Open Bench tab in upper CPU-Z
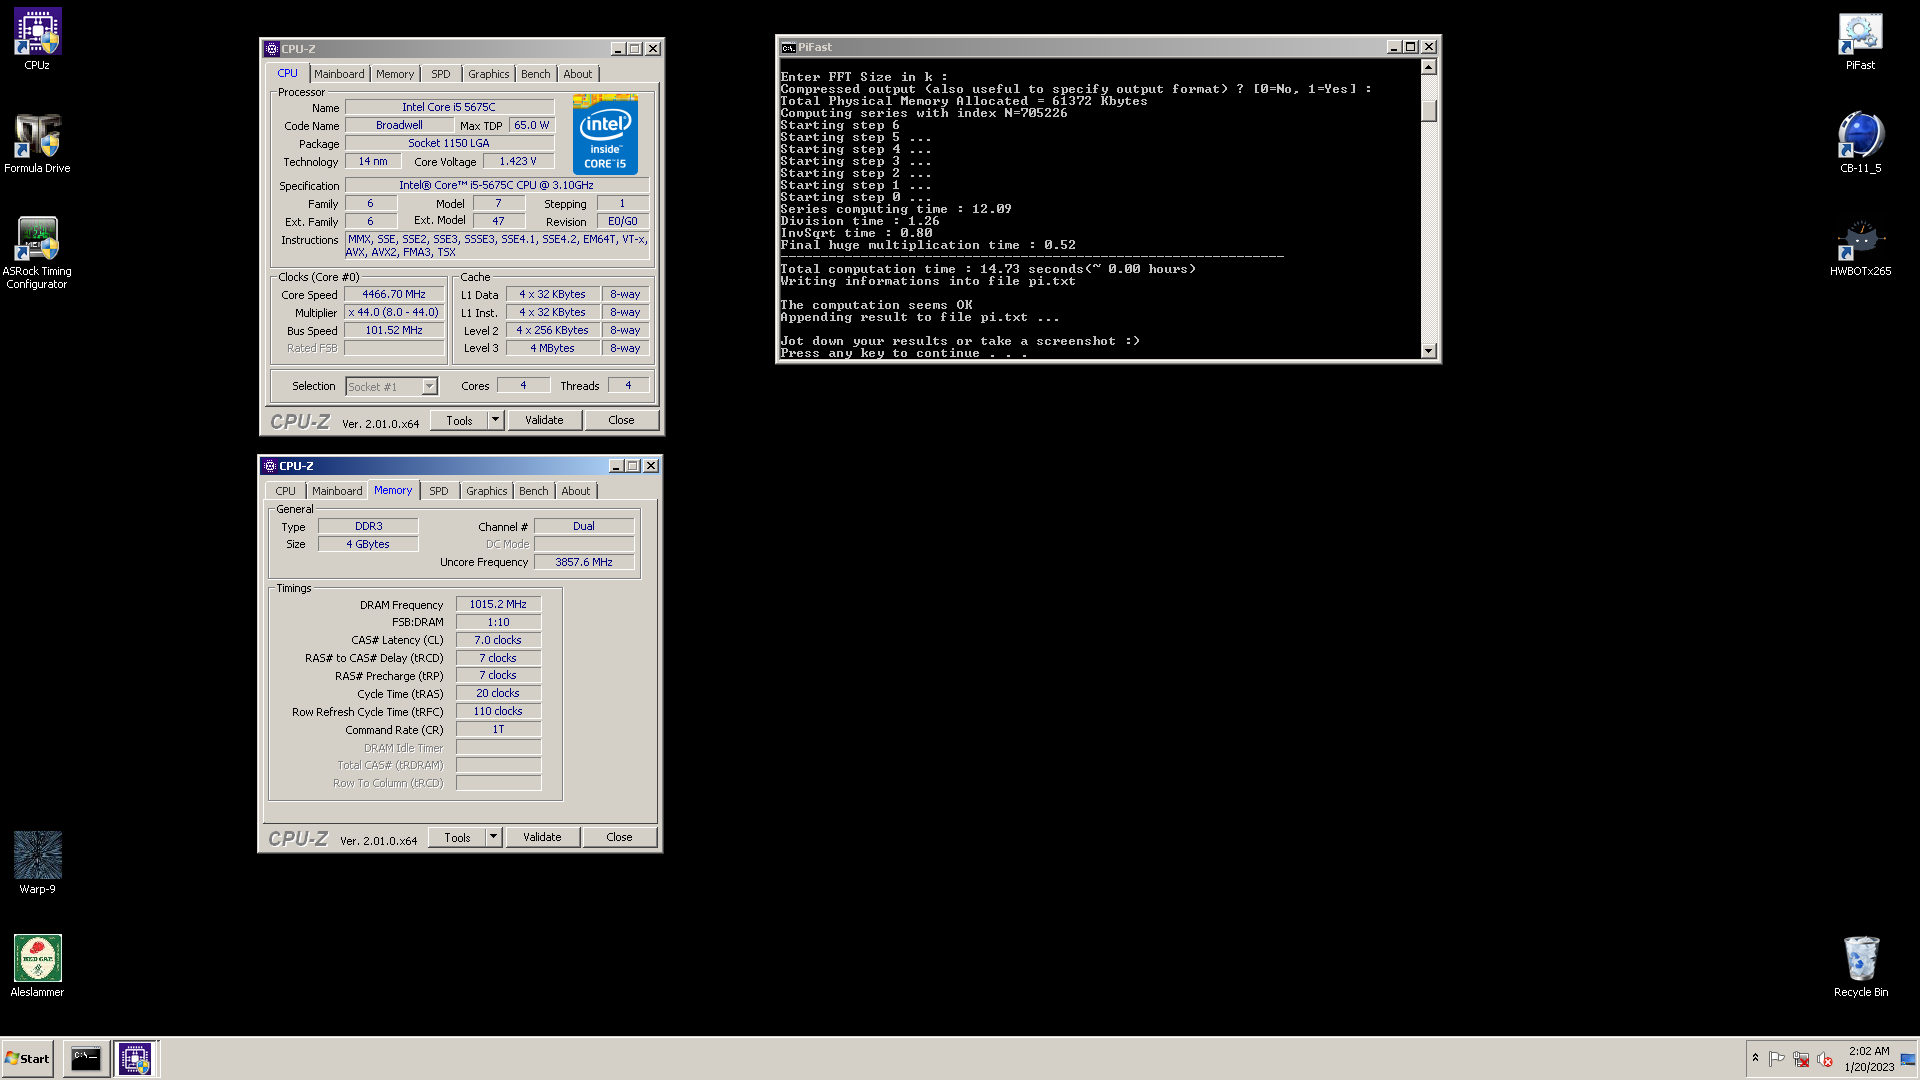Screen dimensions: 1920x1080 click(x=536, y=74)
